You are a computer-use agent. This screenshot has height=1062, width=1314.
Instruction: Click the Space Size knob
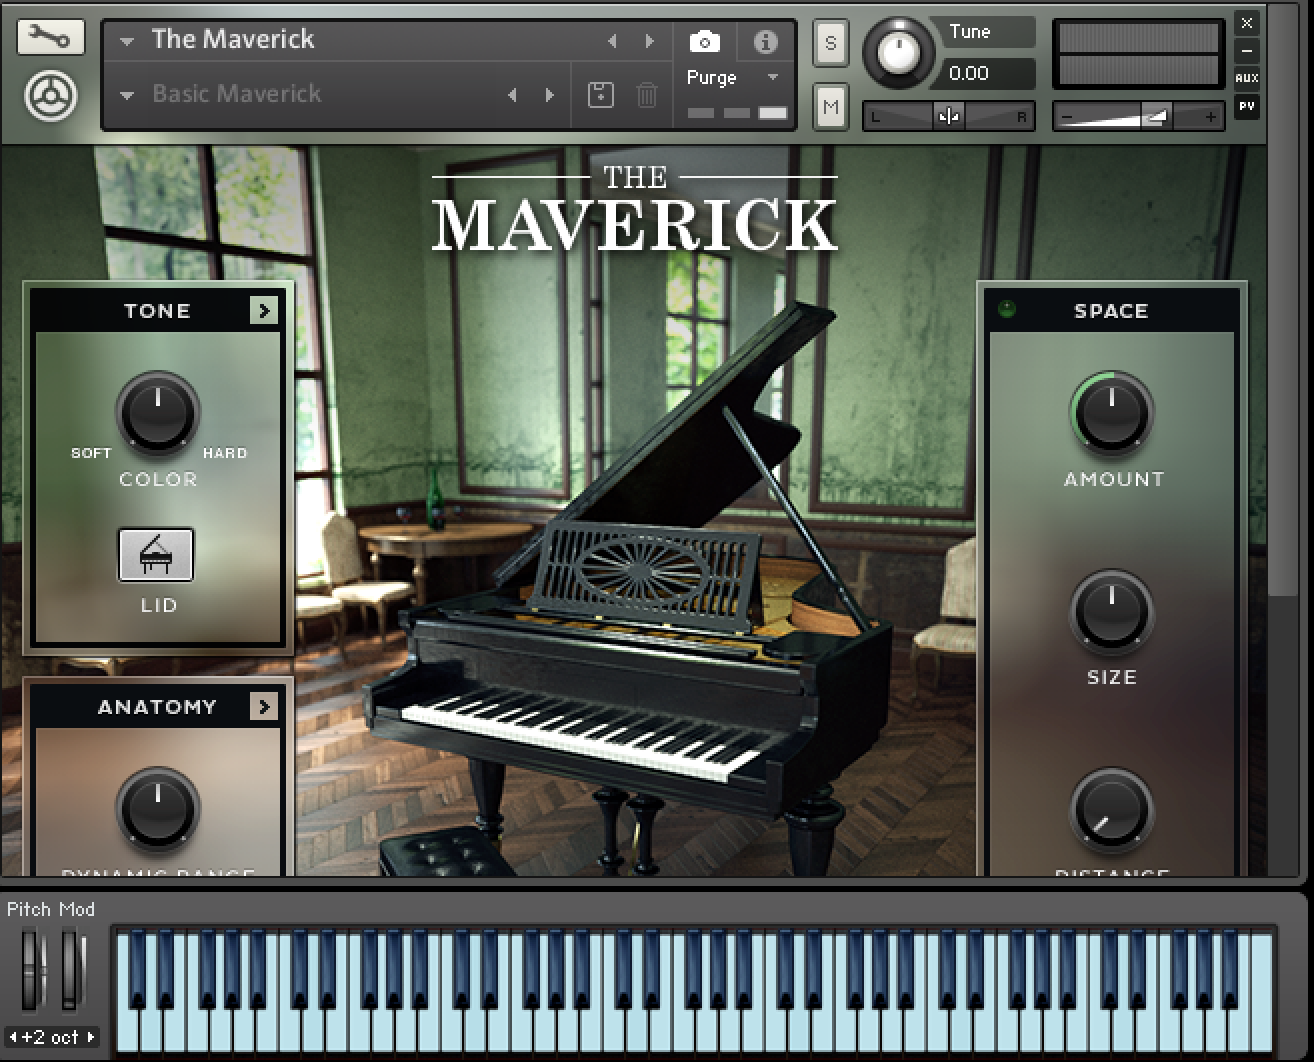tap(1112, 612)
